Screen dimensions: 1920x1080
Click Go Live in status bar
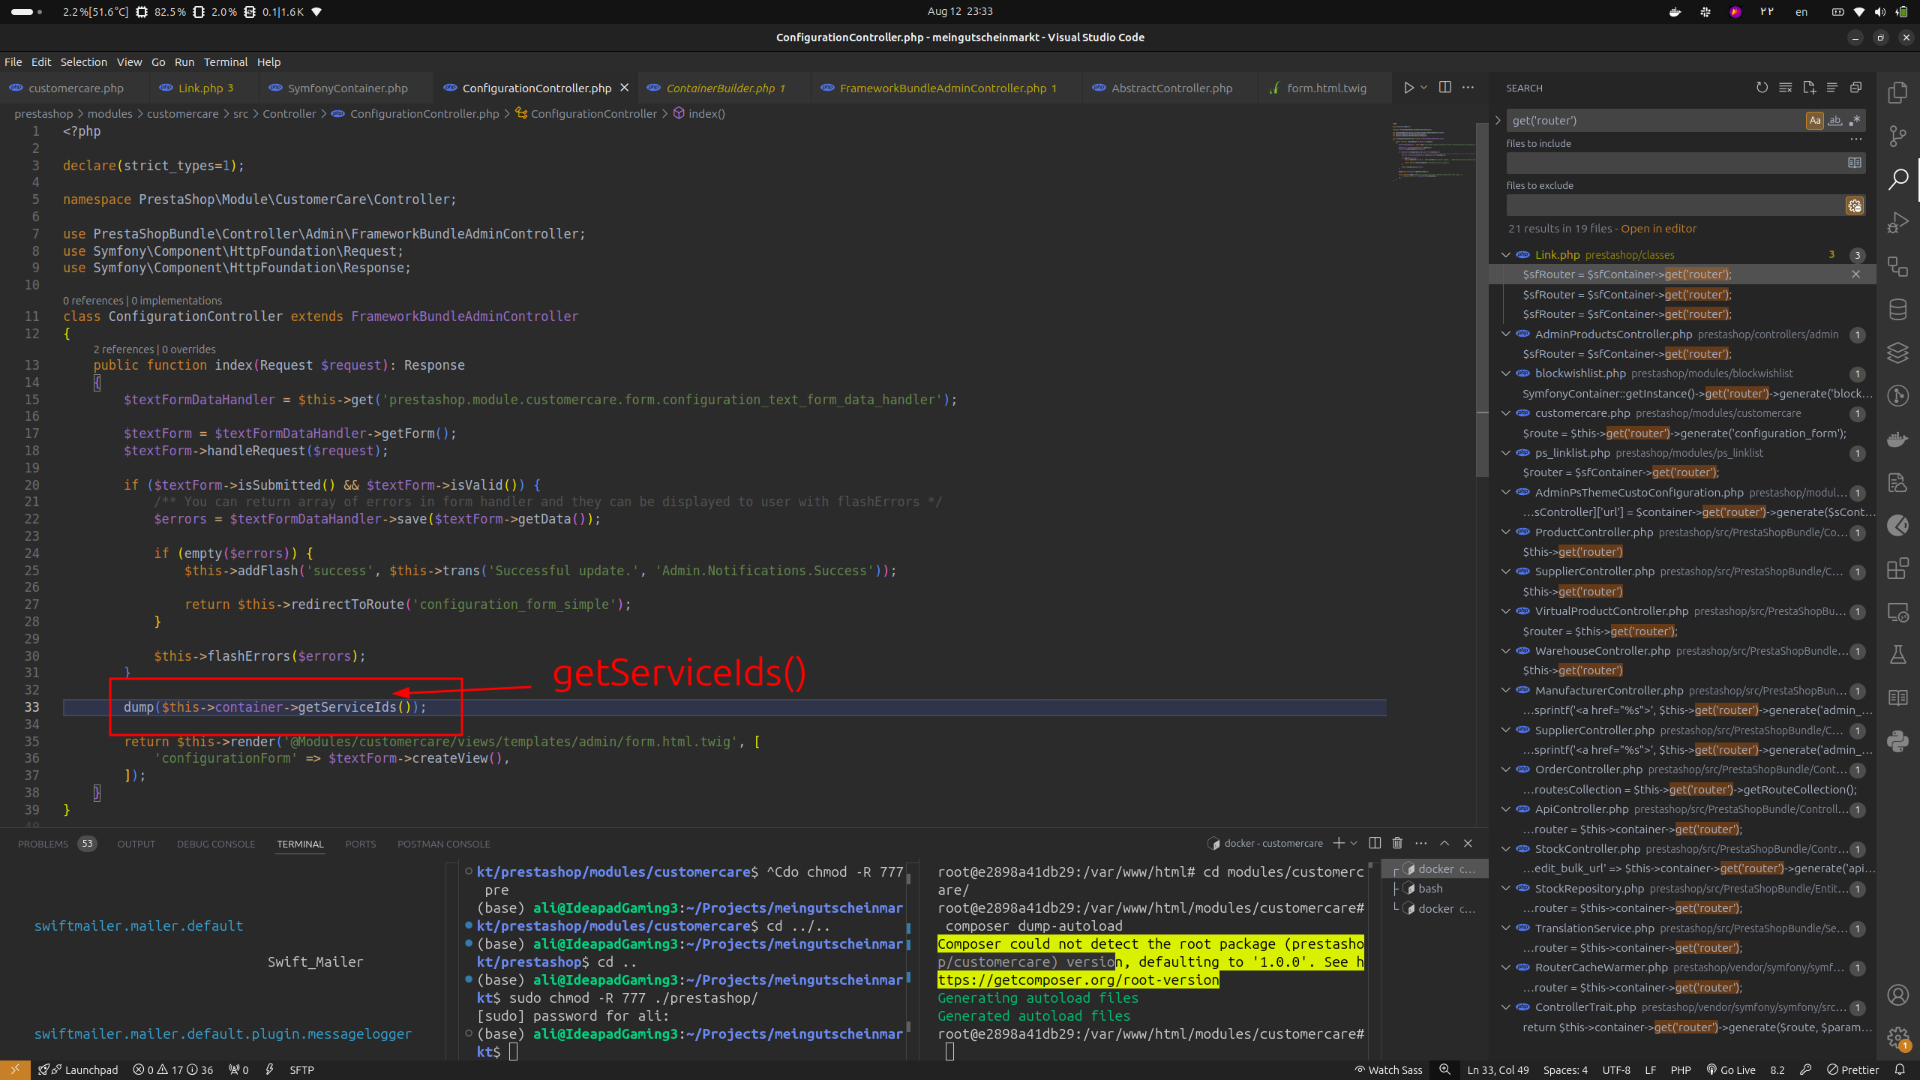pos(1731,1070)
